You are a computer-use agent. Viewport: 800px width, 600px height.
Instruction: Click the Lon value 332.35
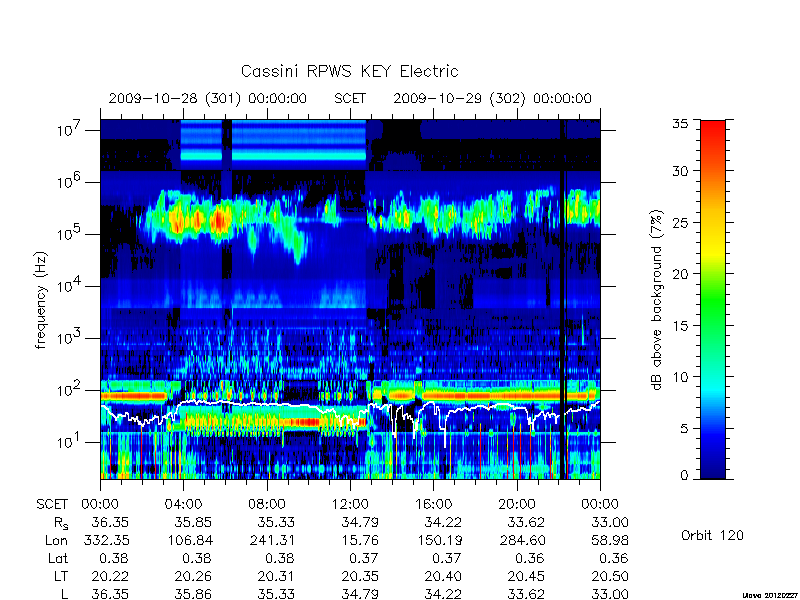click(x=106, y=540)
